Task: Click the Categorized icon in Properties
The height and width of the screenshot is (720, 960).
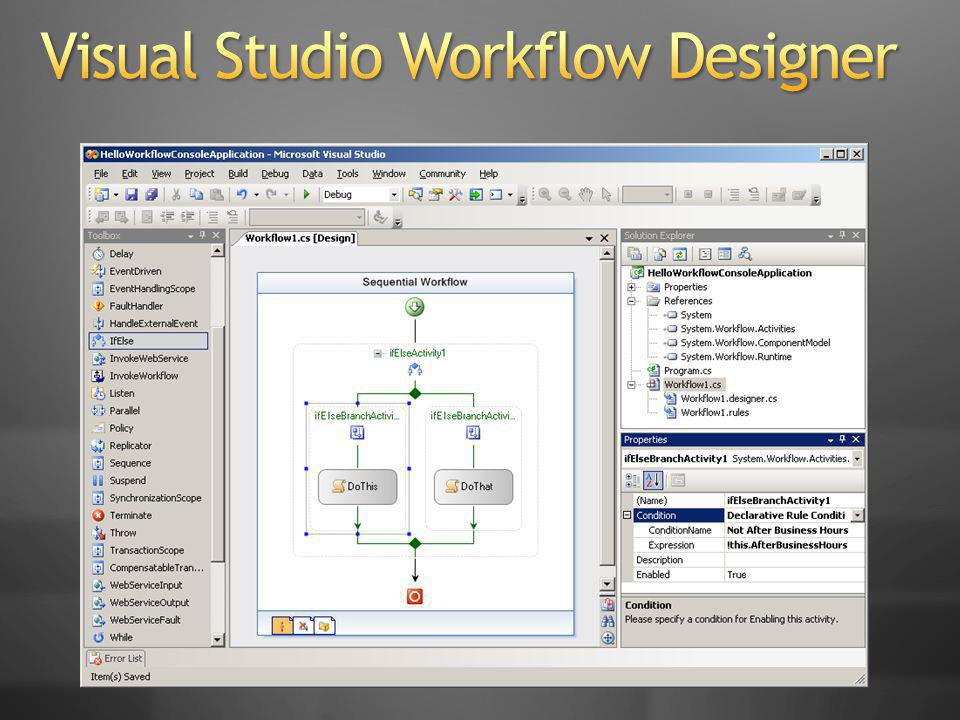Action: [632, 481]
